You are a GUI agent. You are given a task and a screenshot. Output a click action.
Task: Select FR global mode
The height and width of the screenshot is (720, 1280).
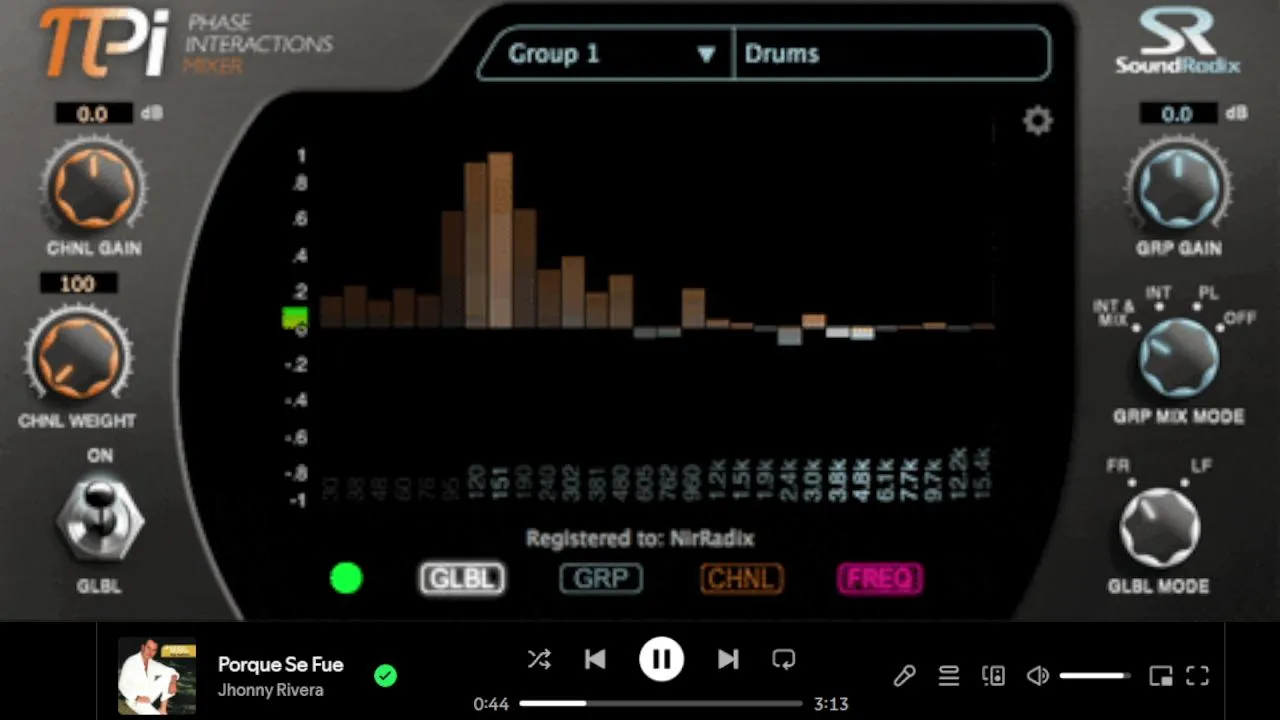click(x=1119, y=468)
